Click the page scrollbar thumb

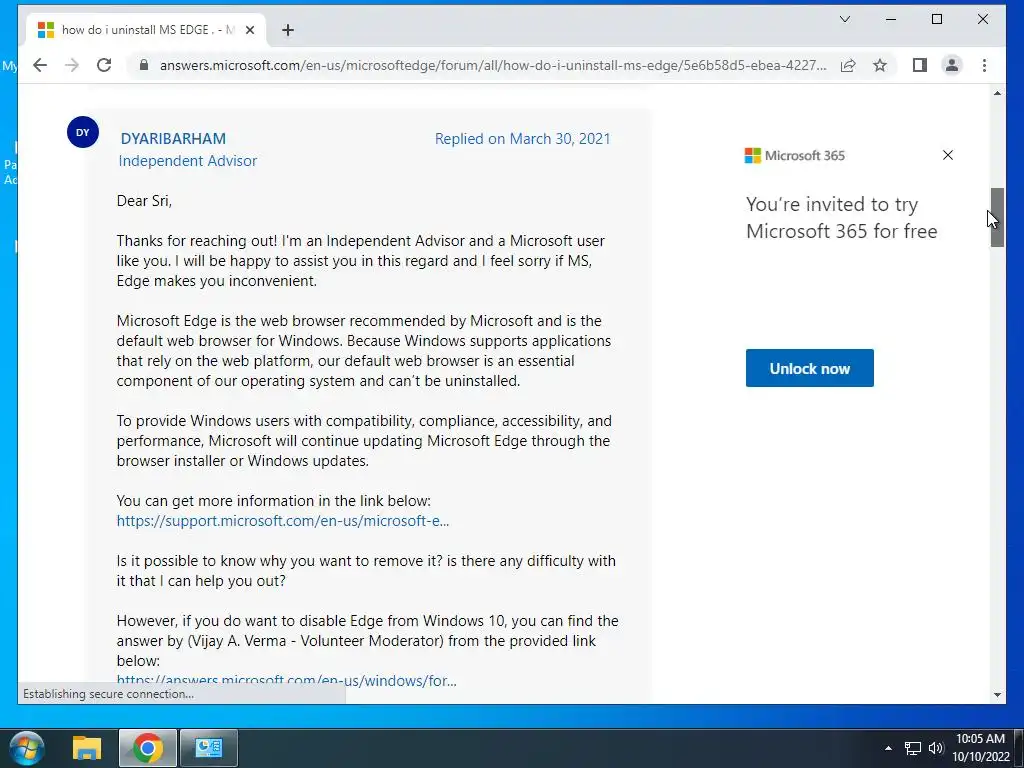(x=997, y=217)
